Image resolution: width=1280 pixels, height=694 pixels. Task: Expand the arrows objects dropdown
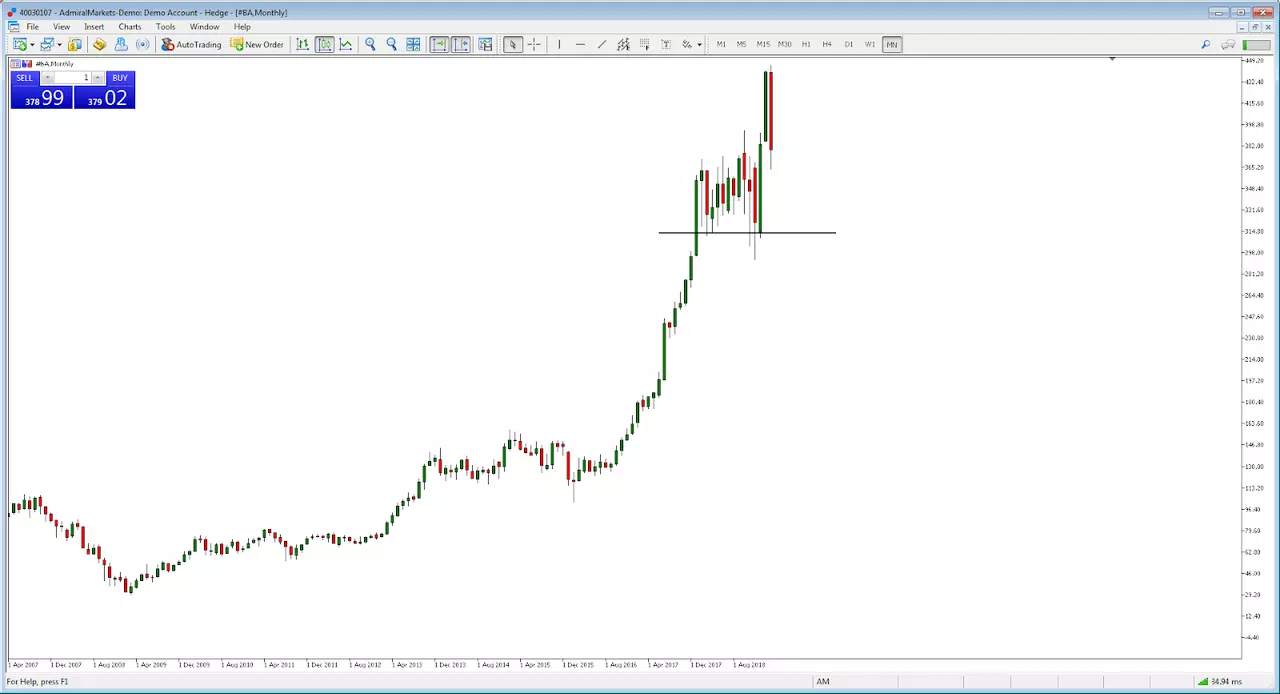point(699,44)
